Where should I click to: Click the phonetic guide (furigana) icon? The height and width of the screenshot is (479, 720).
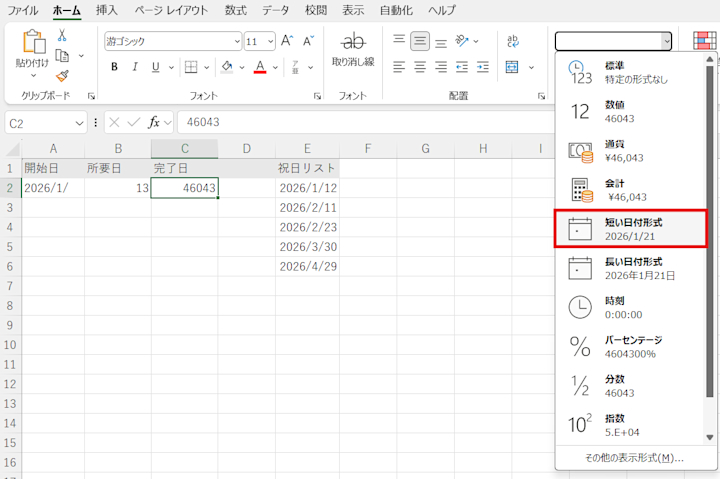pyautogui.click(x=295, y=67)
